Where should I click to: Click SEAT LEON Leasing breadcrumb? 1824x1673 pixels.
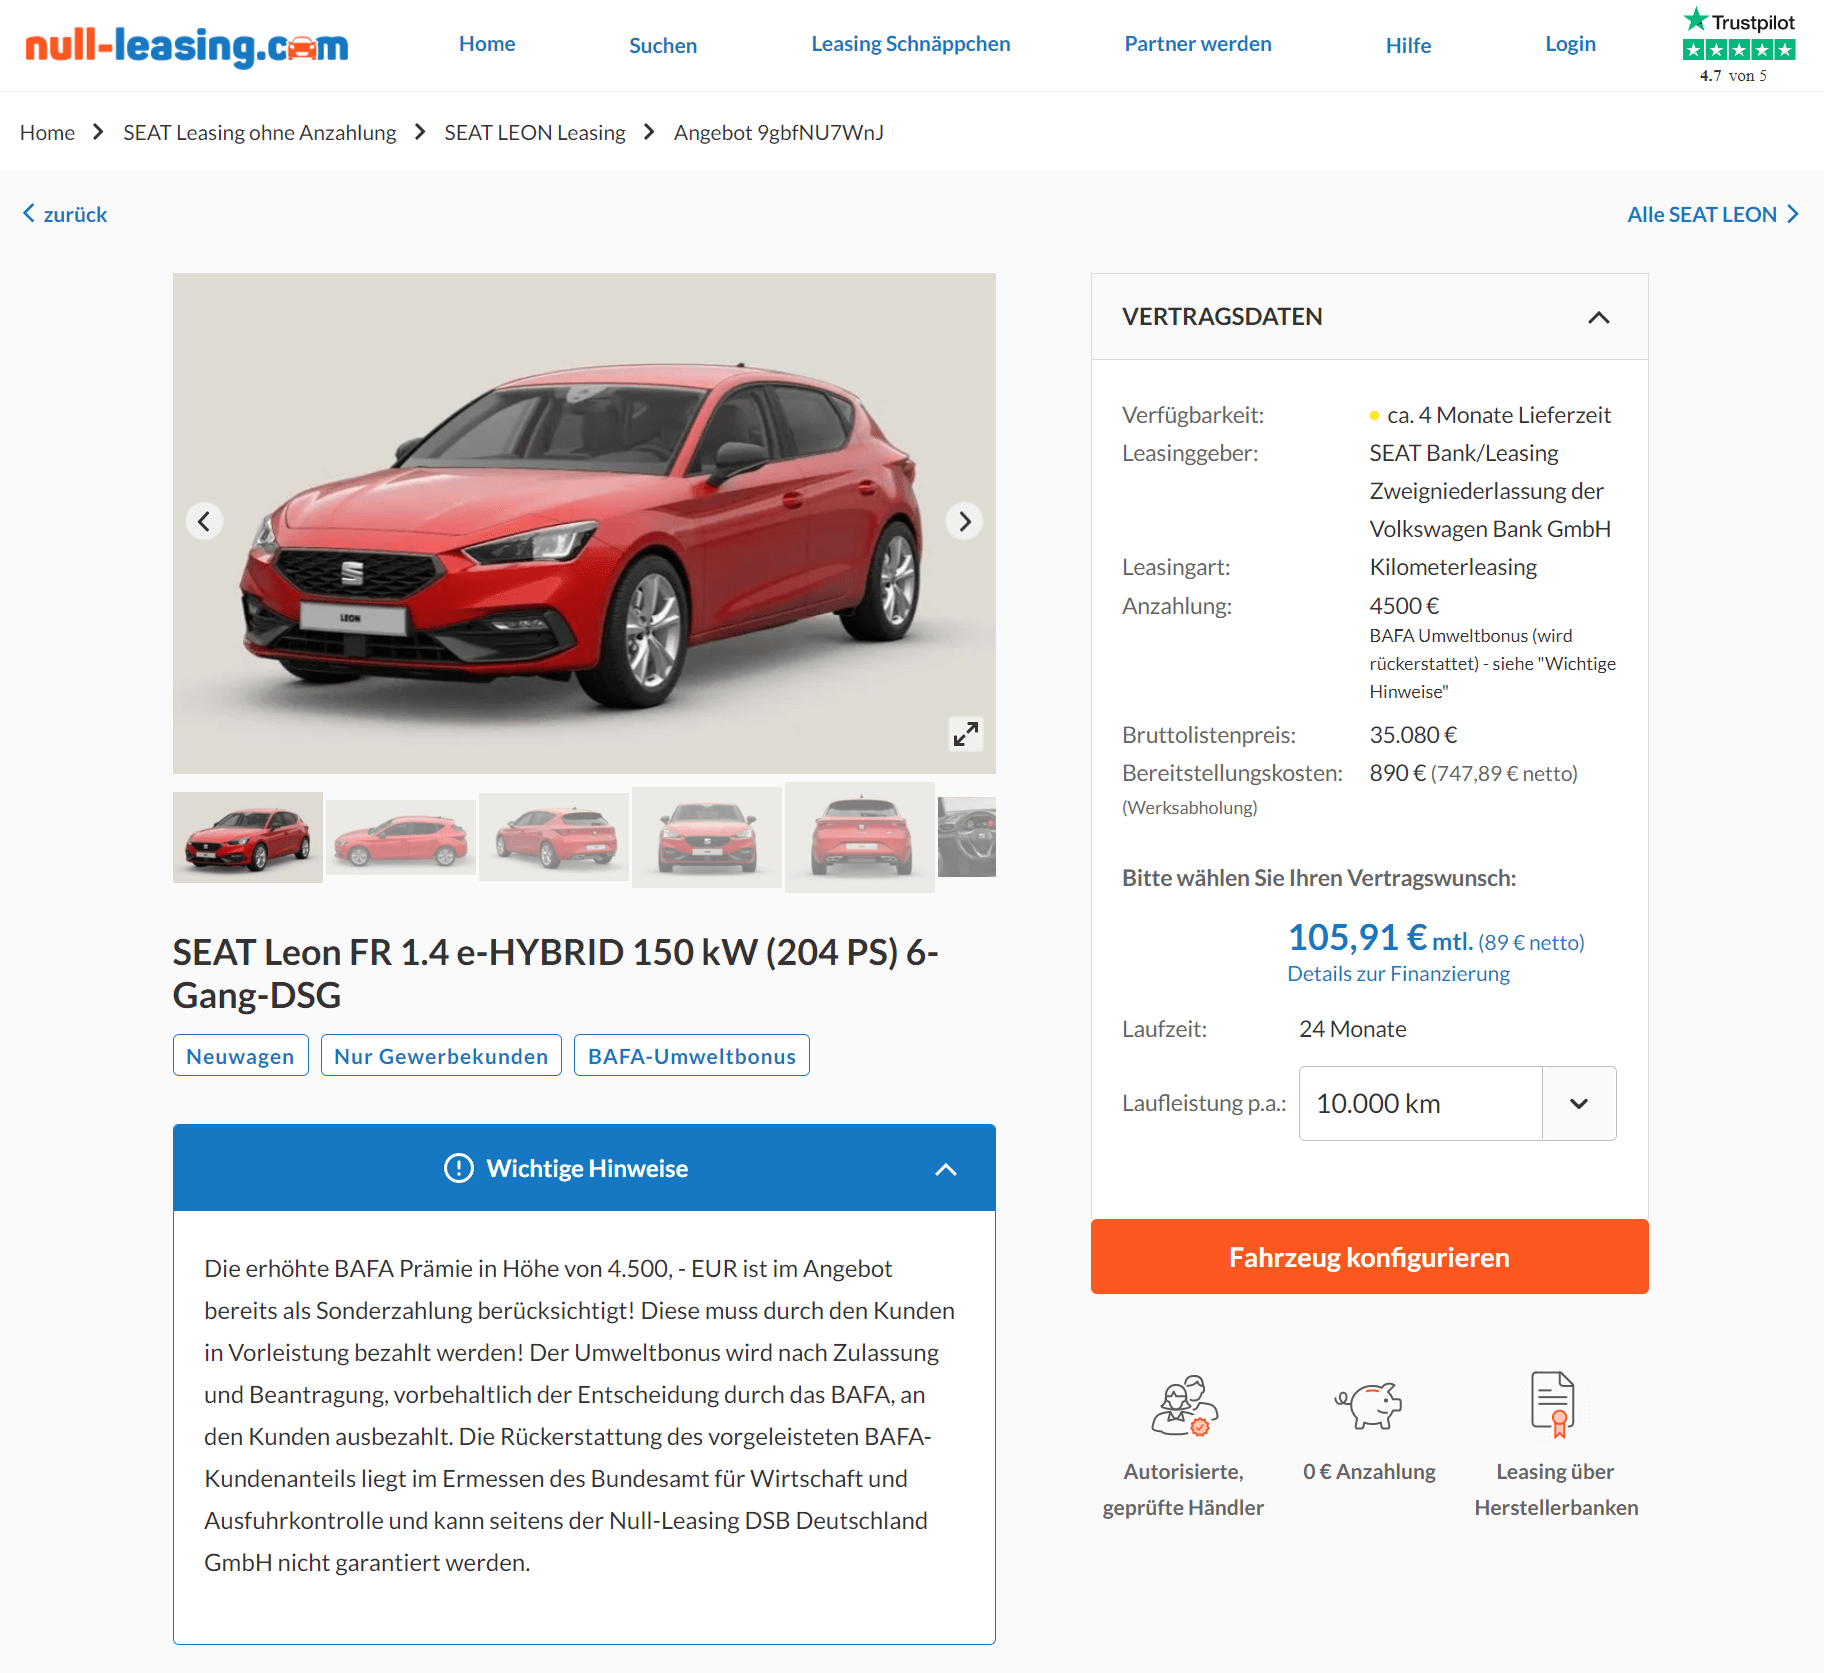[534, 132]
